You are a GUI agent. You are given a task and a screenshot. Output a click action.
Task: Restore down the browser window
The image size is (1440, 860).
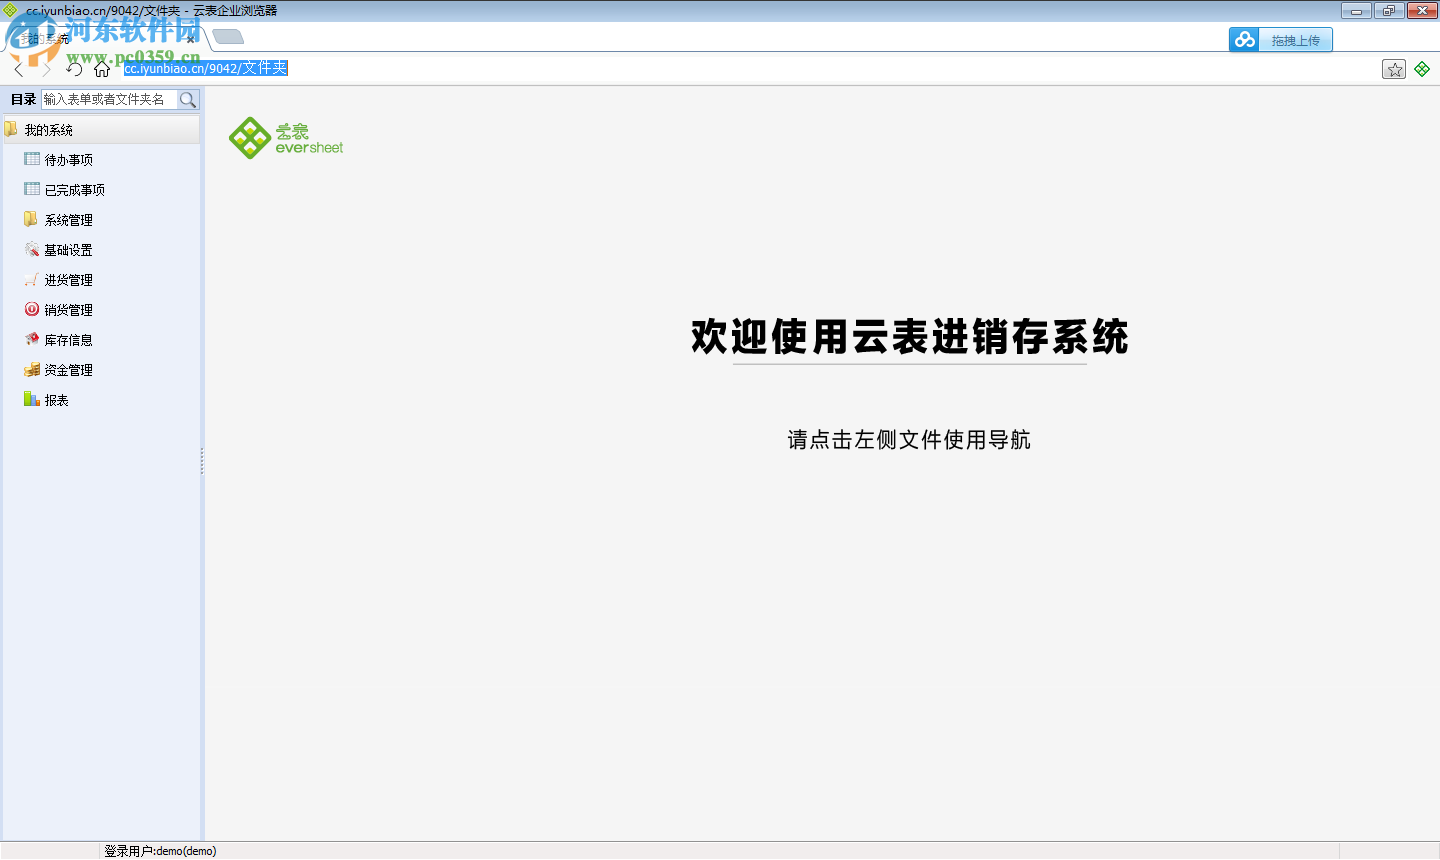pos(1388,11)
